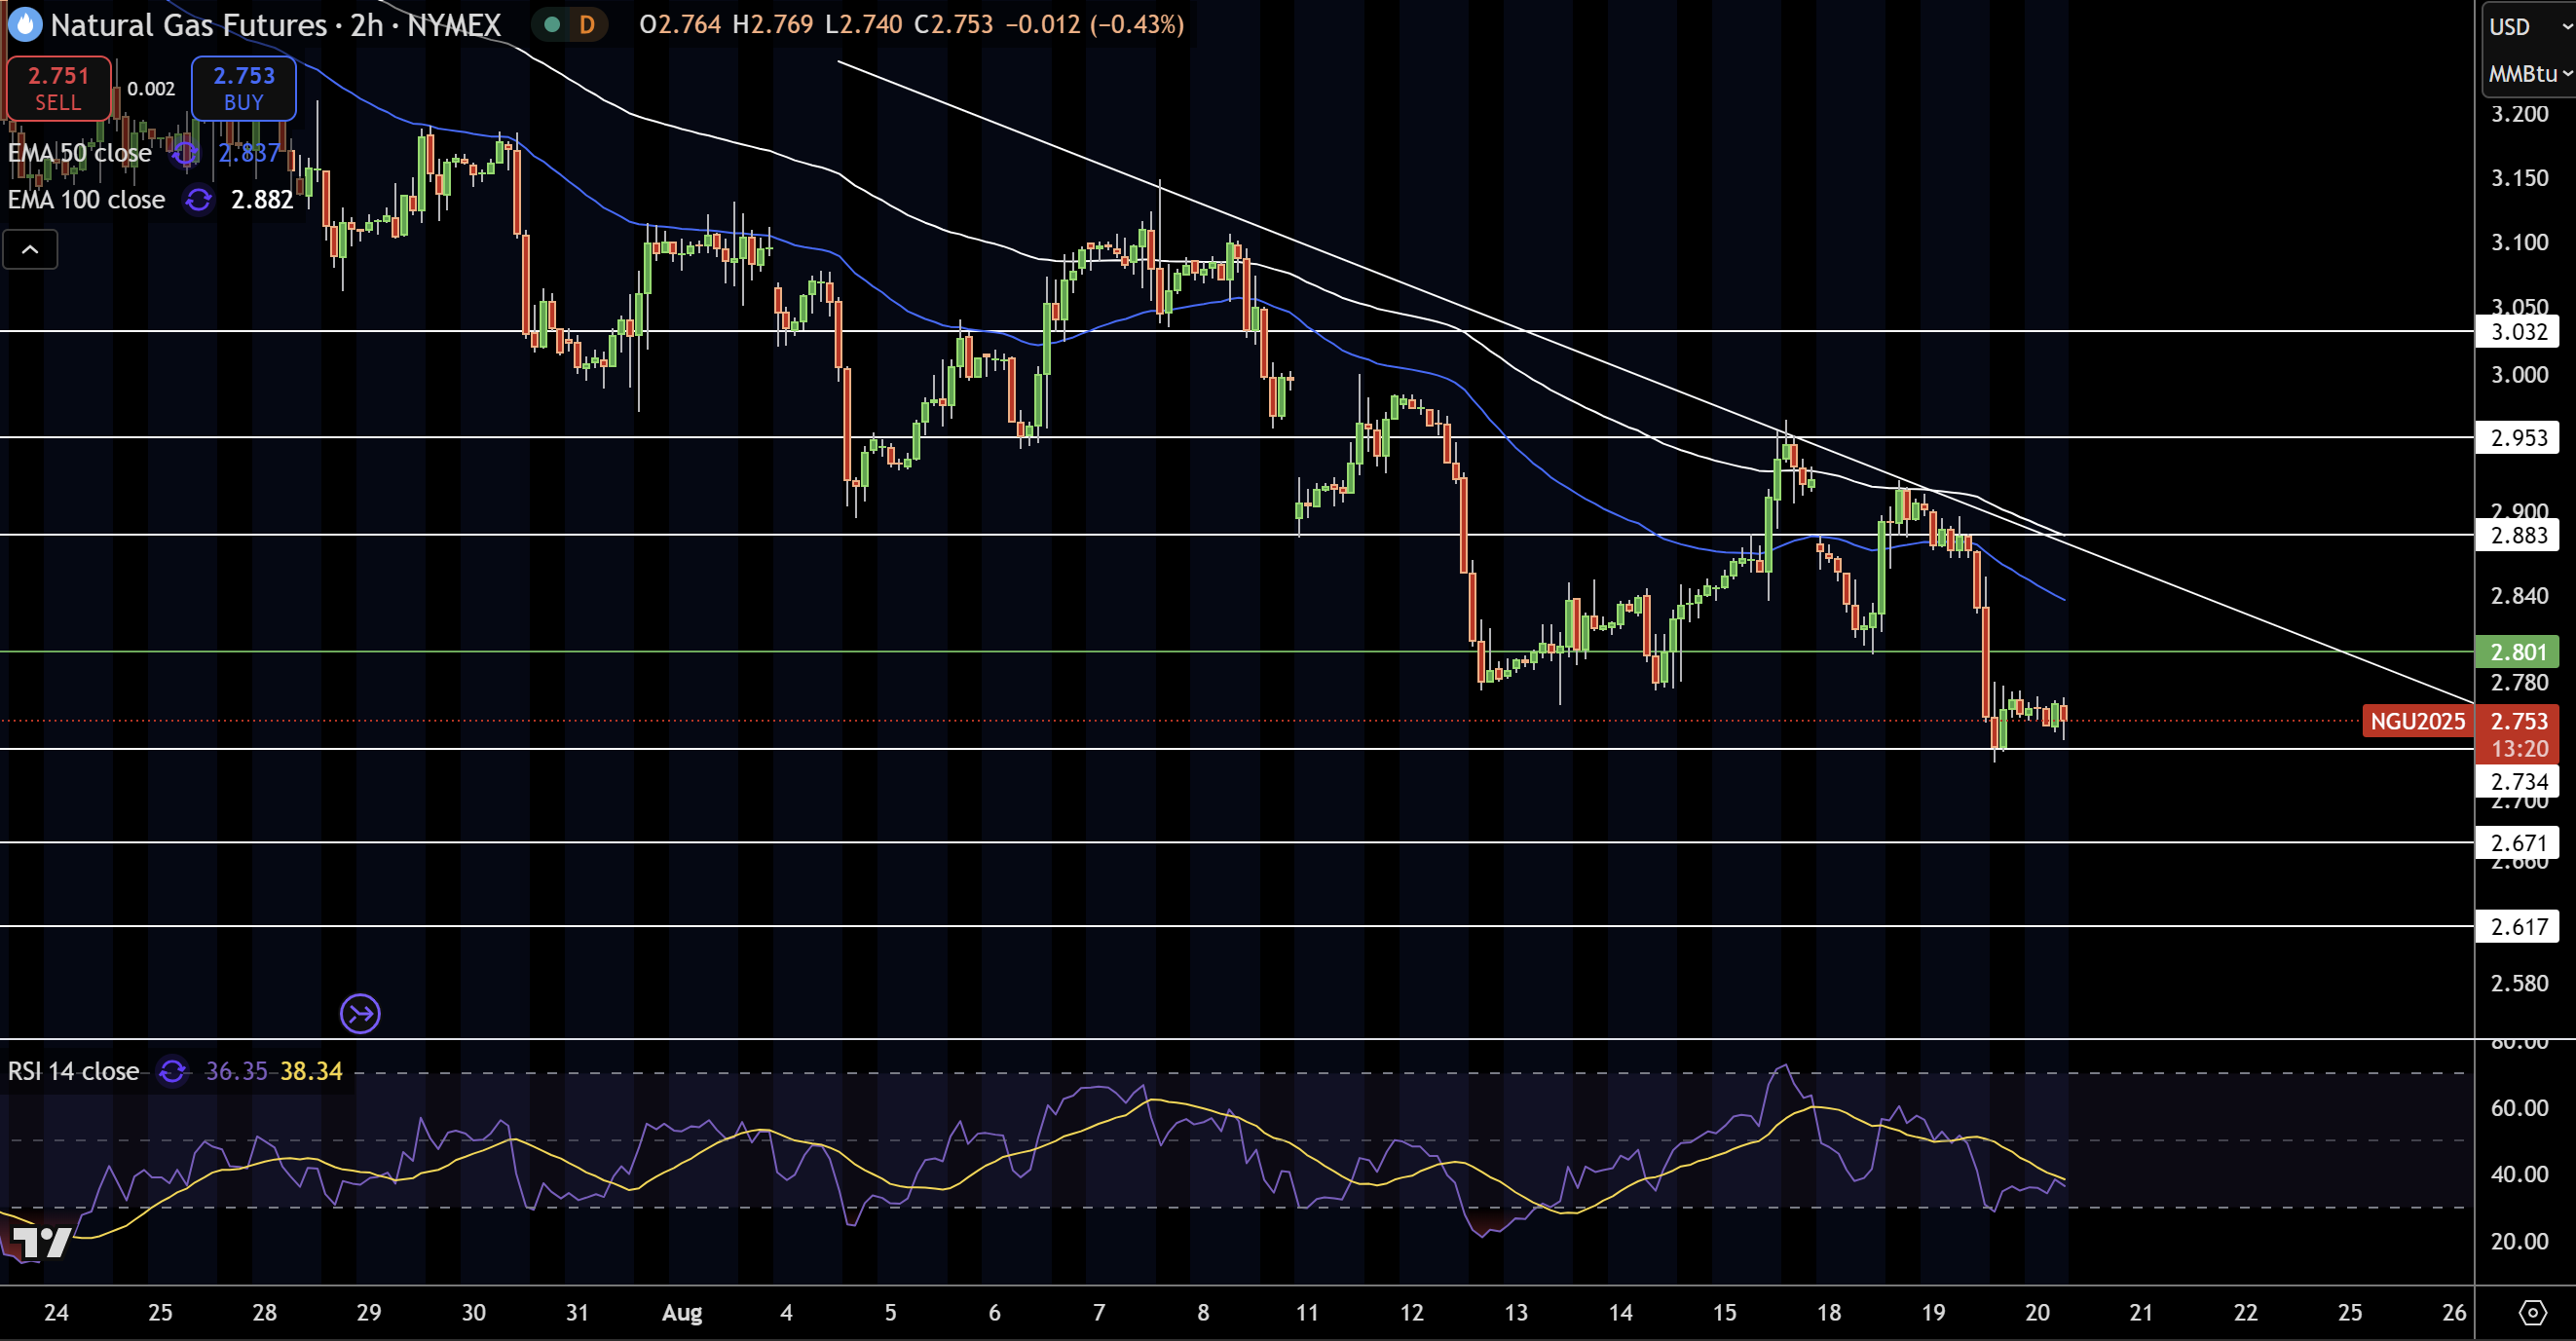The image size is (2576, 1341).
Task: Click the RSI 14 refresh loading icon
Action: 172,1071
